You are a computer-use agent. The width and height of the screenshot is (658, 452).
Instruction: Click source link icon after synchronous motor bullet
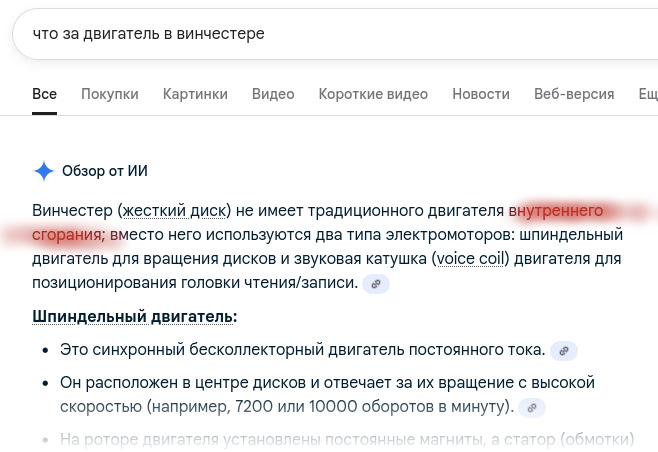pyautogui.click(x=564, y=351)
